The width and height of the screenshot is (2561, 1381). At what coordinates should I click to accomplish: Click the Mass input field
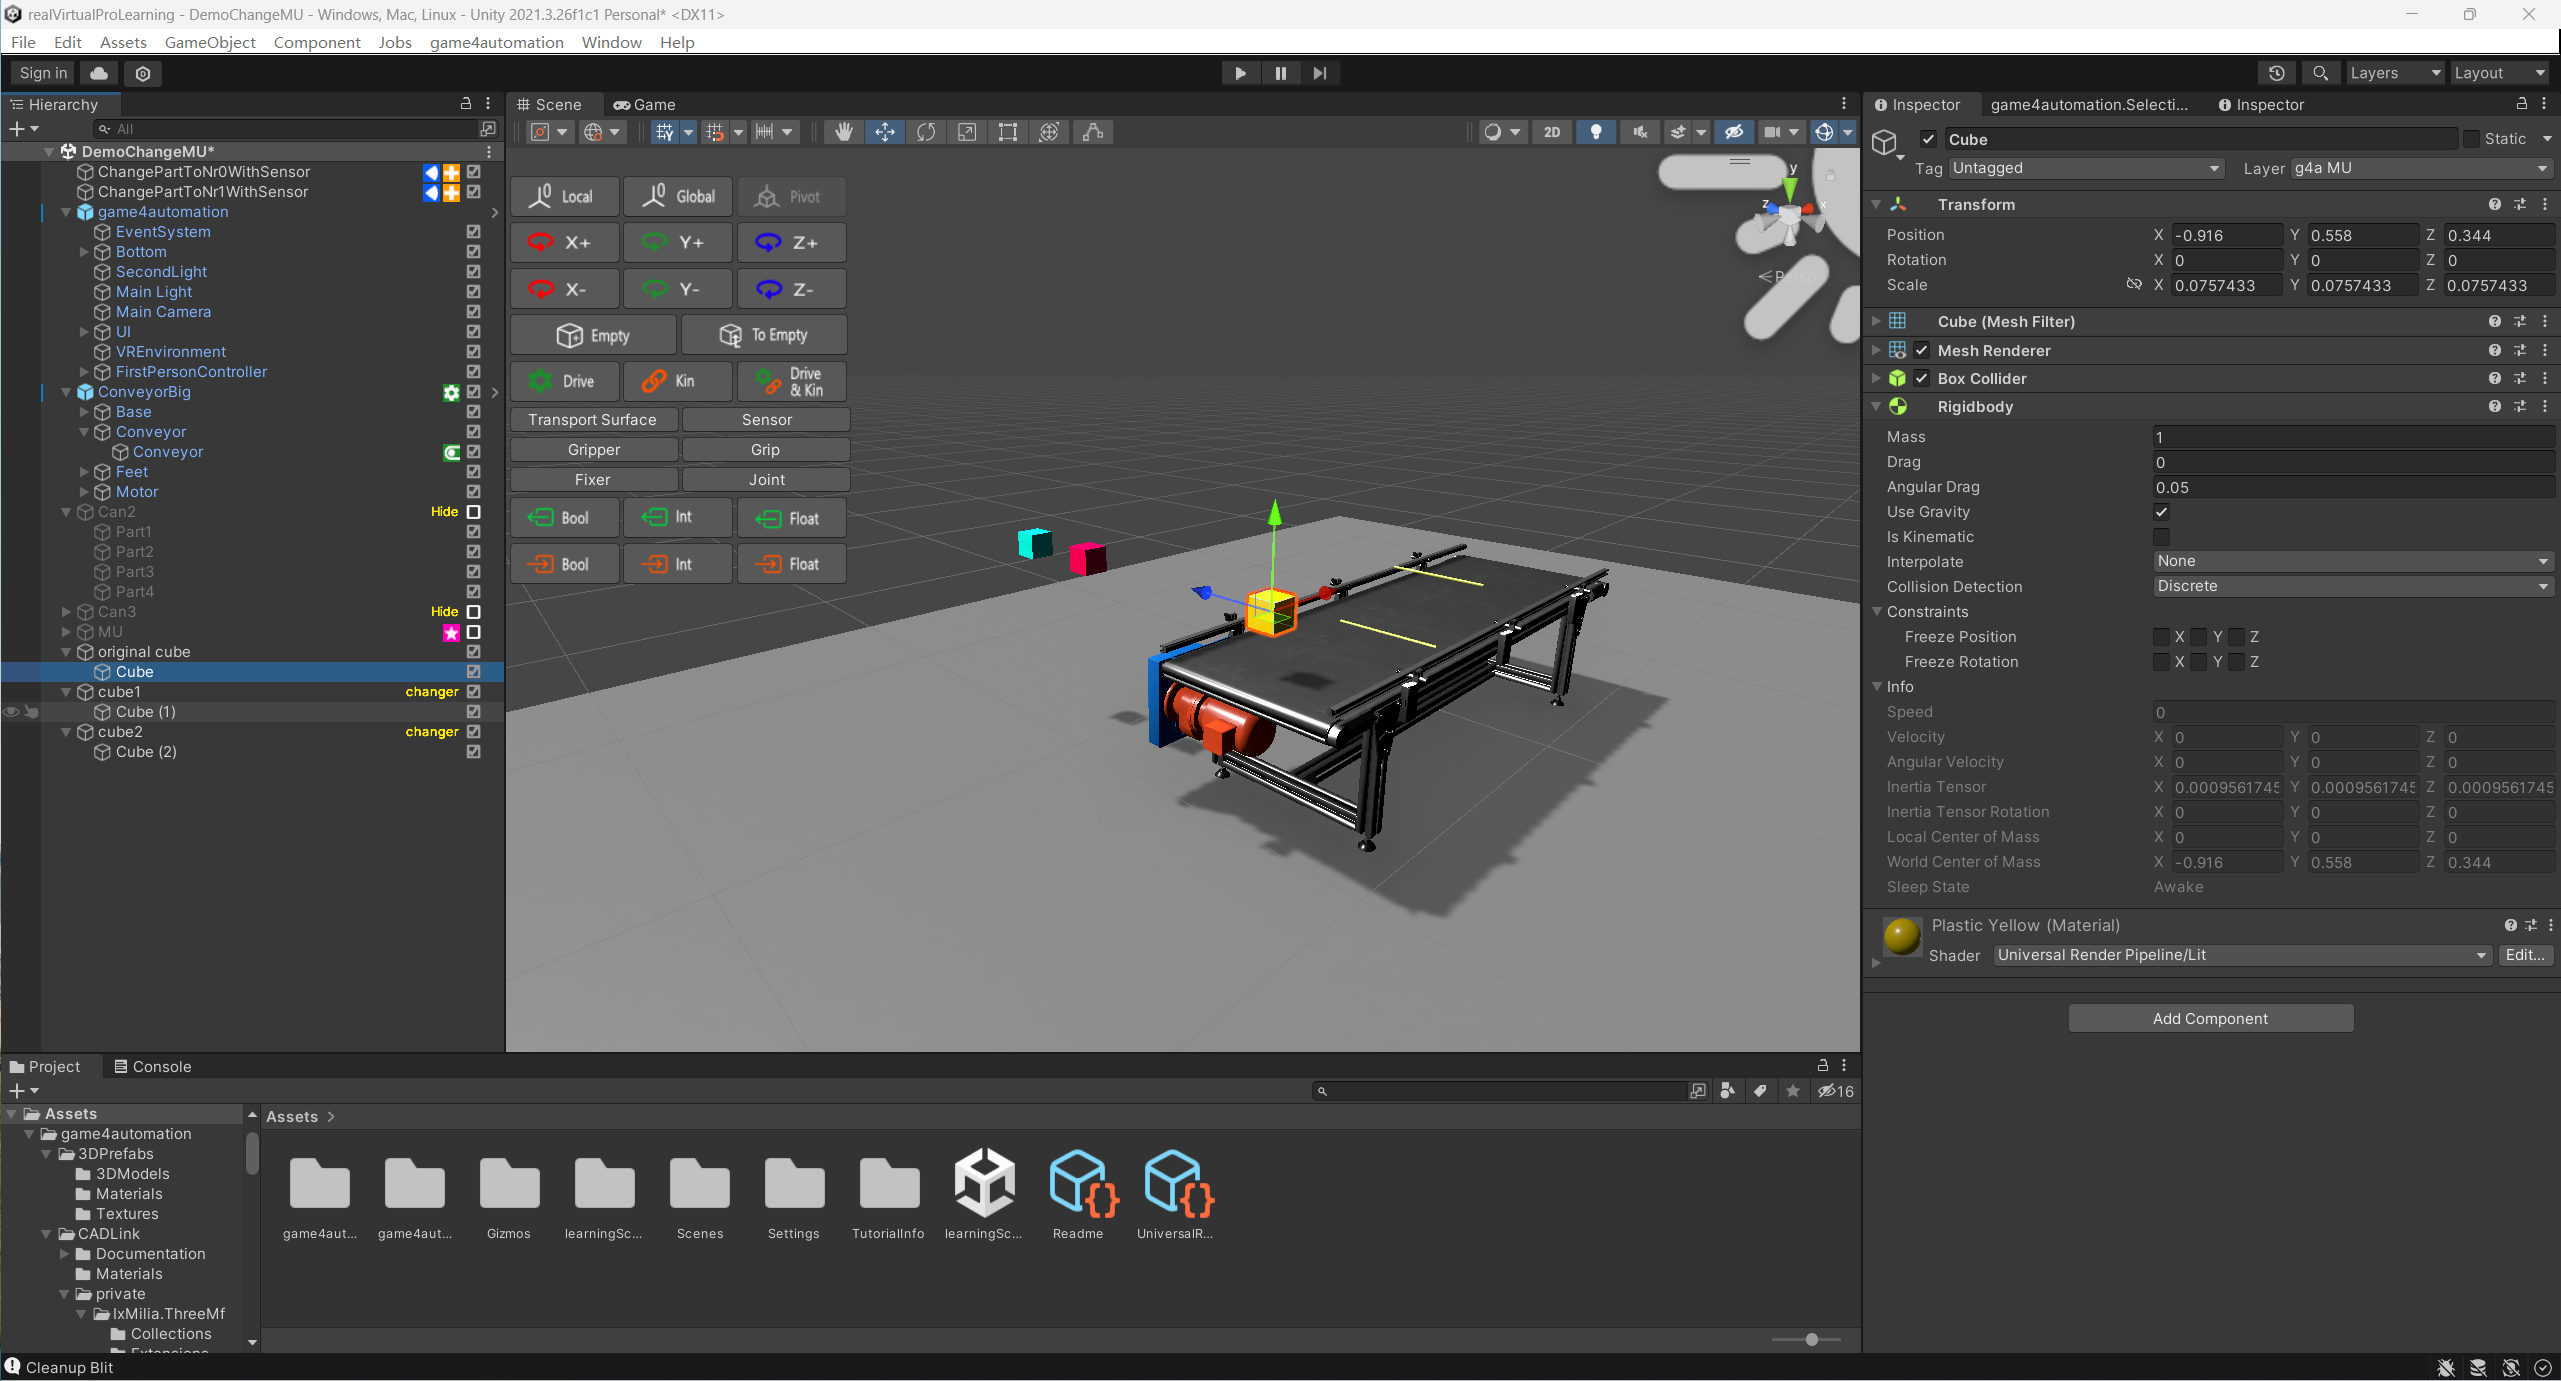(x=2354, y=437)
